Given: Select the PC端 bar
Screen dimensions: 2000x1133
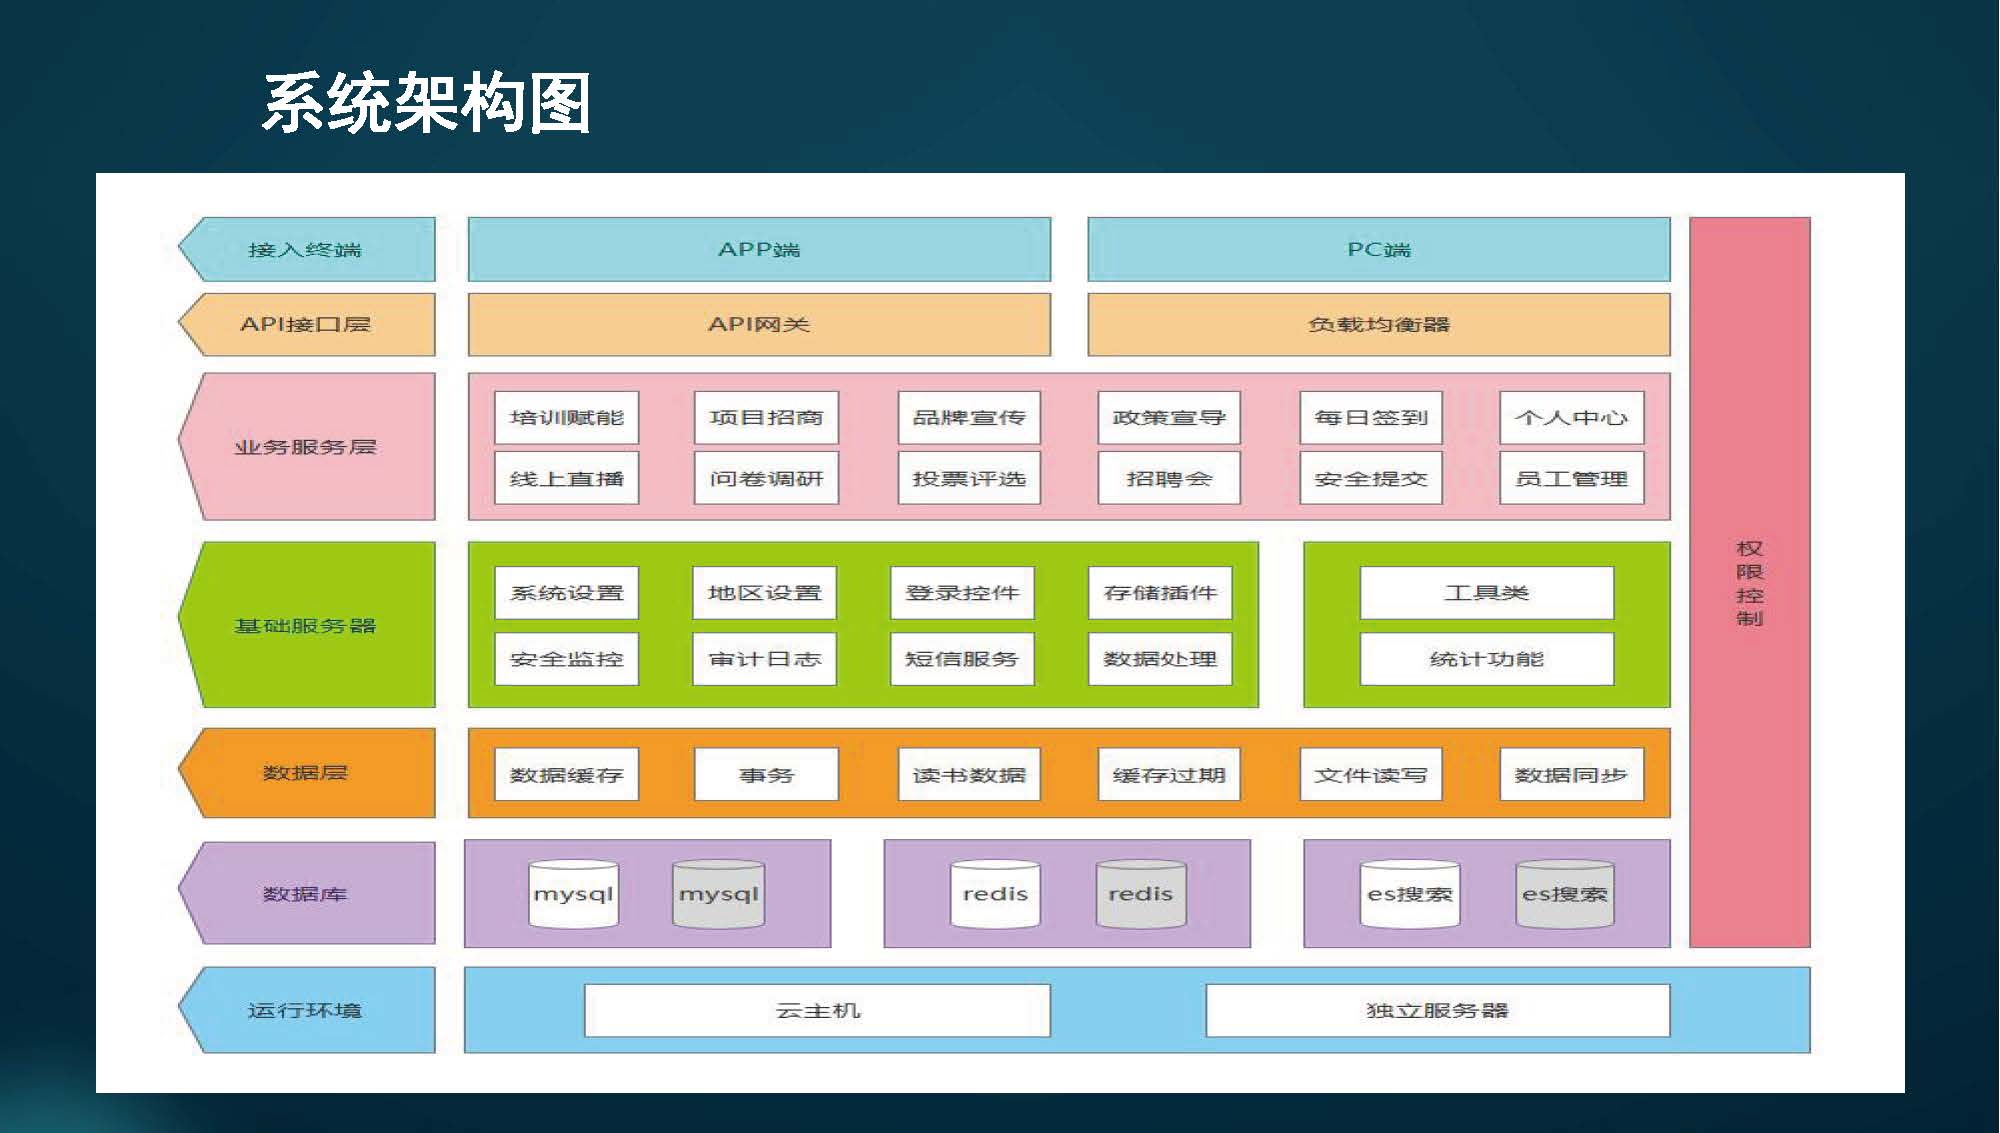Looking at the screenshot, I should click(x=1378, y=249).
